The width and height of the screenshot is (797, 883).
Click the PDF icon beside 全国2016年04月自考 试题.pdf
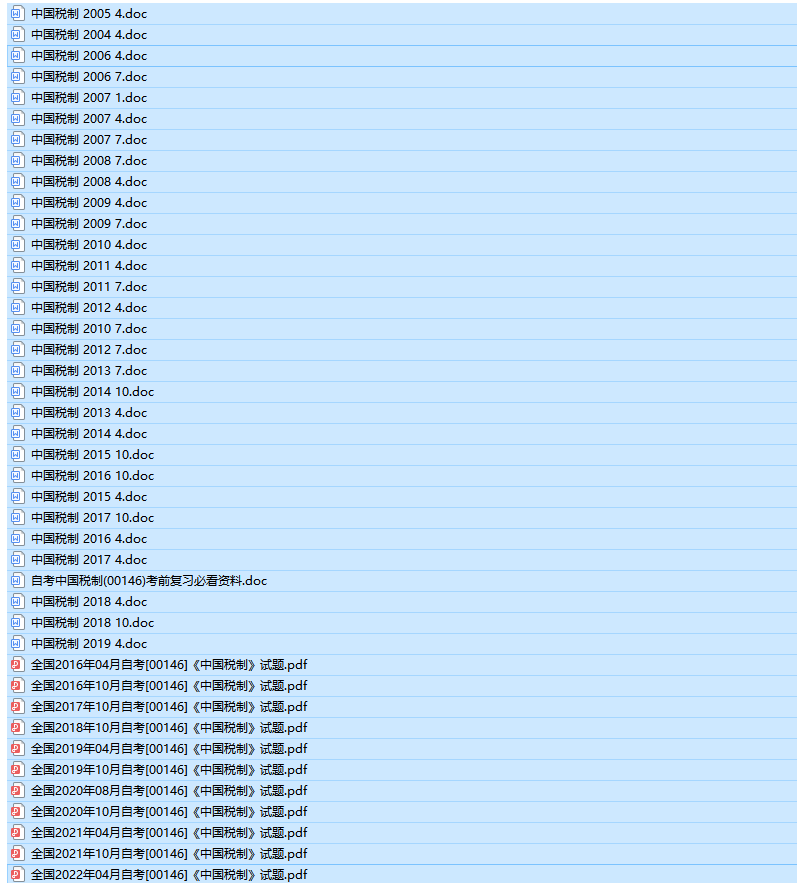(17, 665)
